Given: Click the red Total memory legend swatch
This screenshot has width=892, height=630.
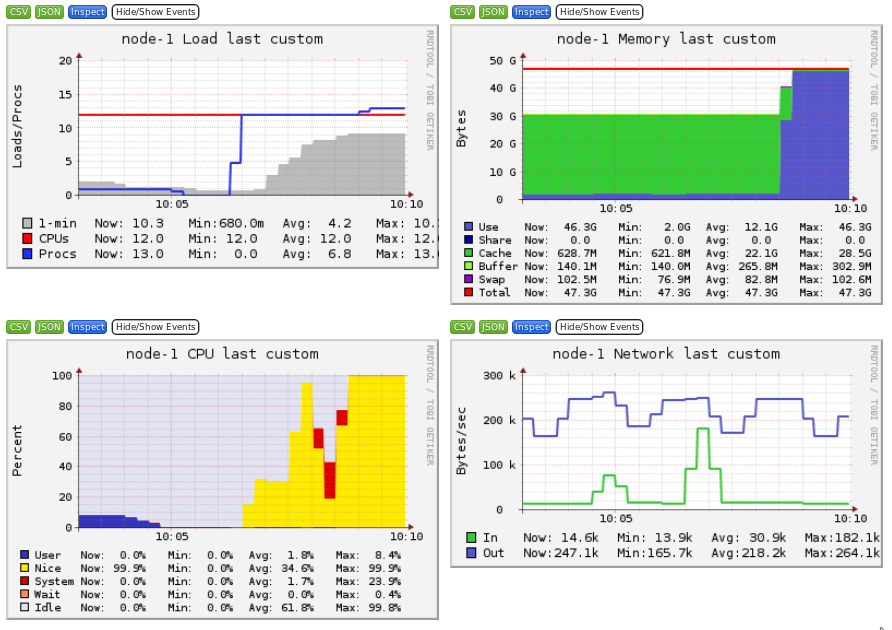Looking at the screenshot, I should [x=469, y=292].
